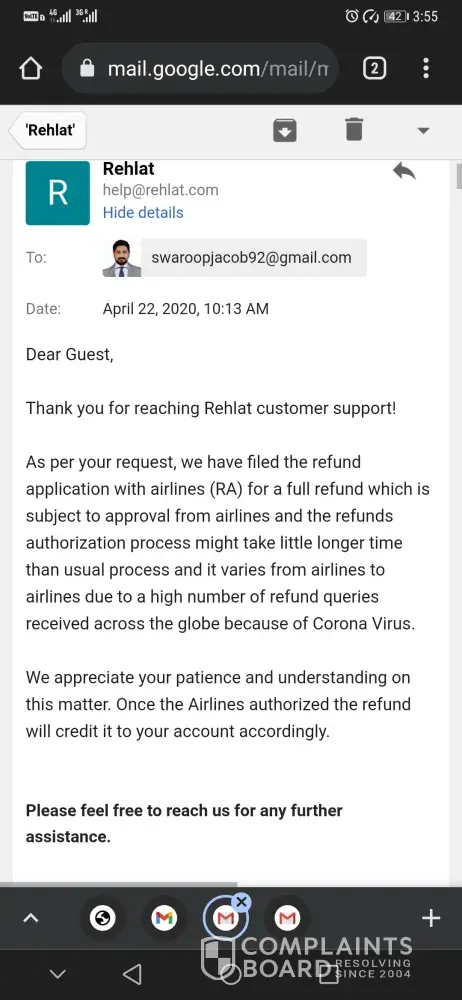This screenshot has height=1000, width=462.
Task: Tap the Rehlat sender avatar
Action: [57, 193]
